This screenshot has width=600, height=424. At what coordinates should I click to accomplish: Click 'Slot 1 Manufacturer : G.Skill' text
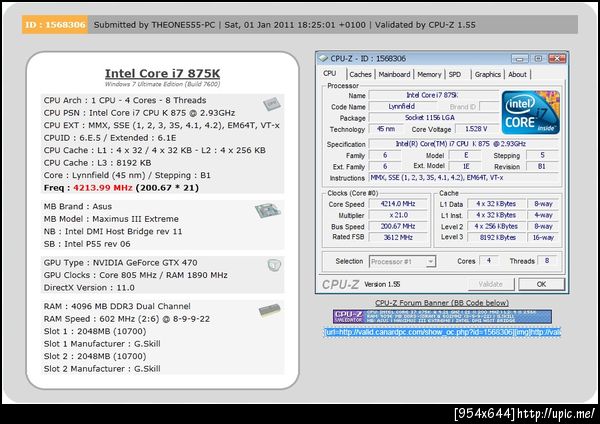tap(102, 344)
